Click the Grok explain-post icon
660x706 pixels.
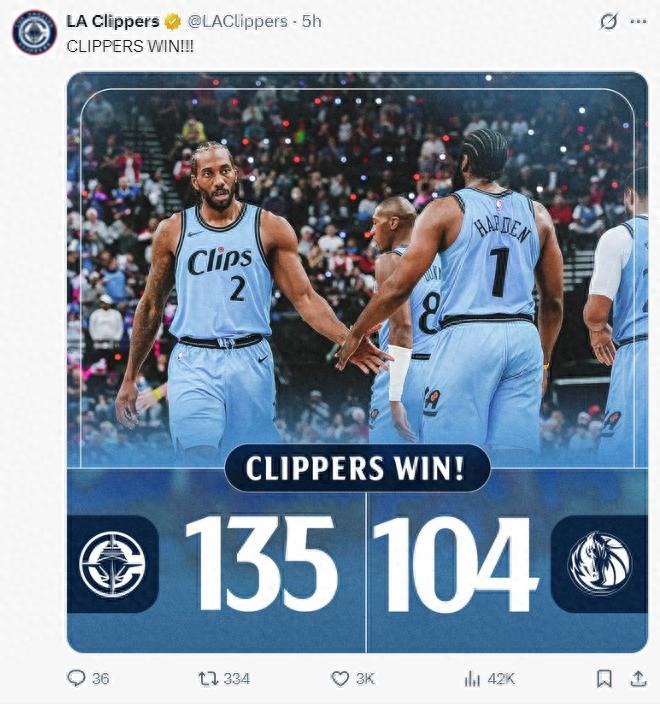coord(608,21)
